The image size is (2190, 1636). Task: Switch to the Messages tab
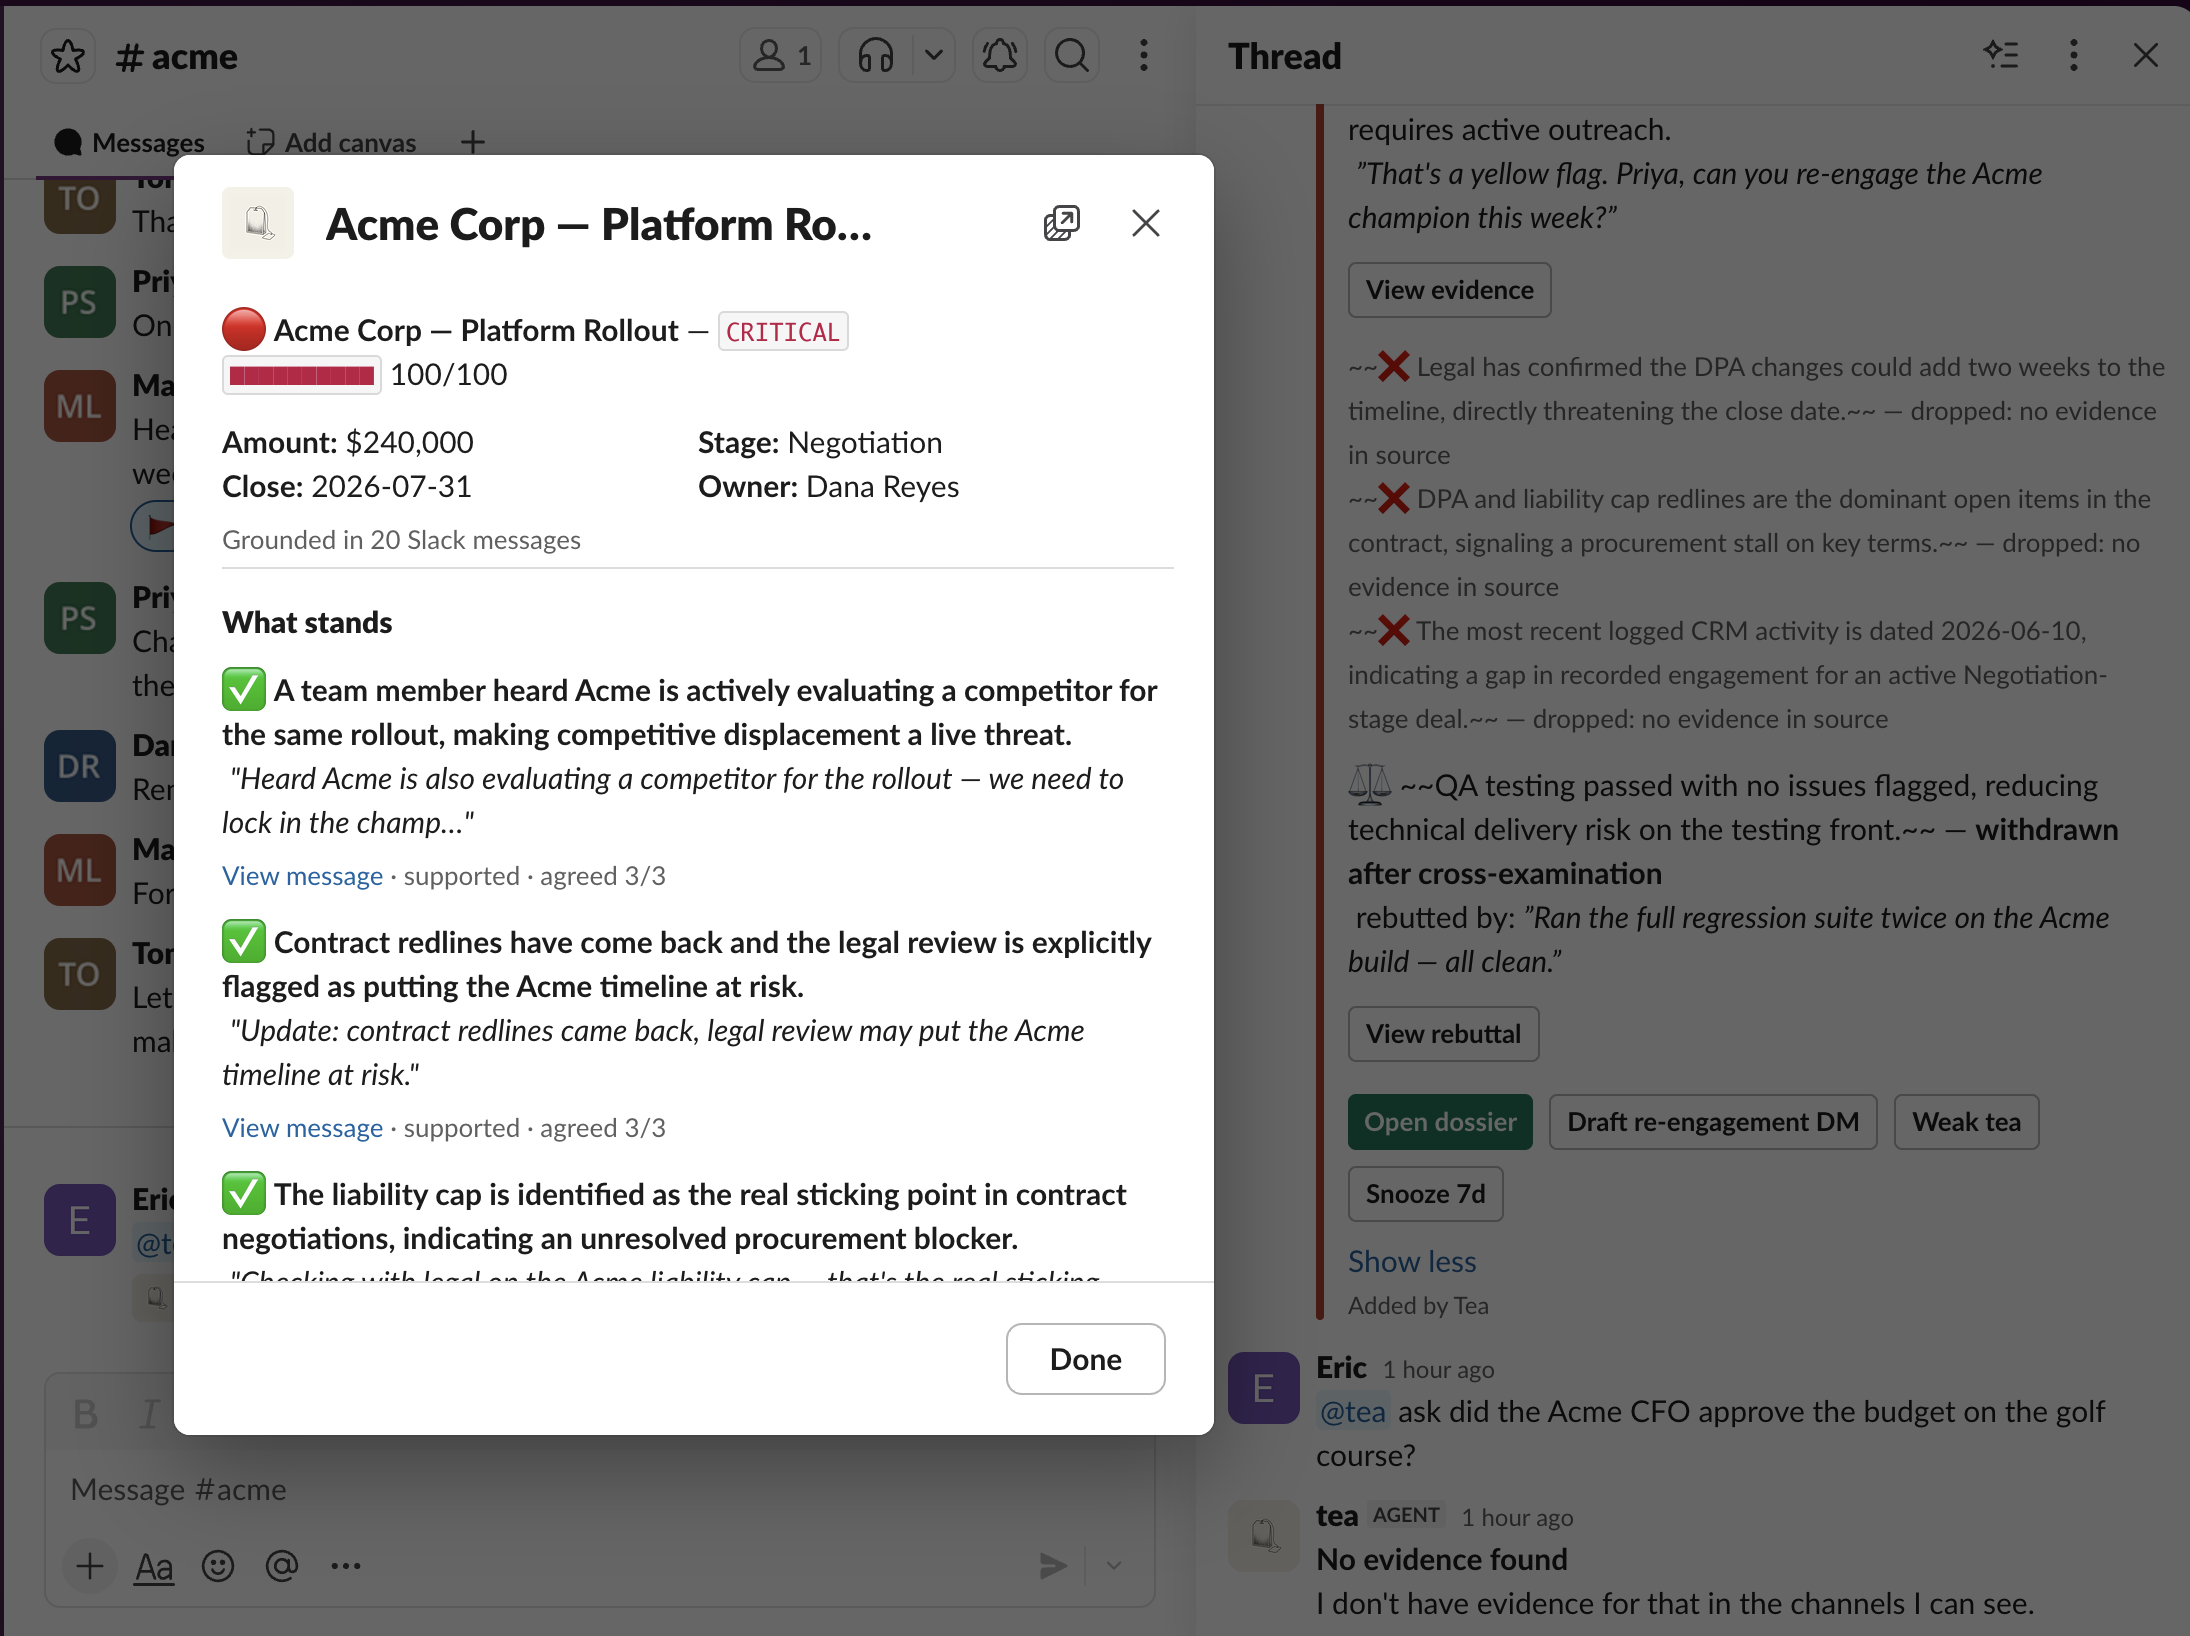click(129, 143)
